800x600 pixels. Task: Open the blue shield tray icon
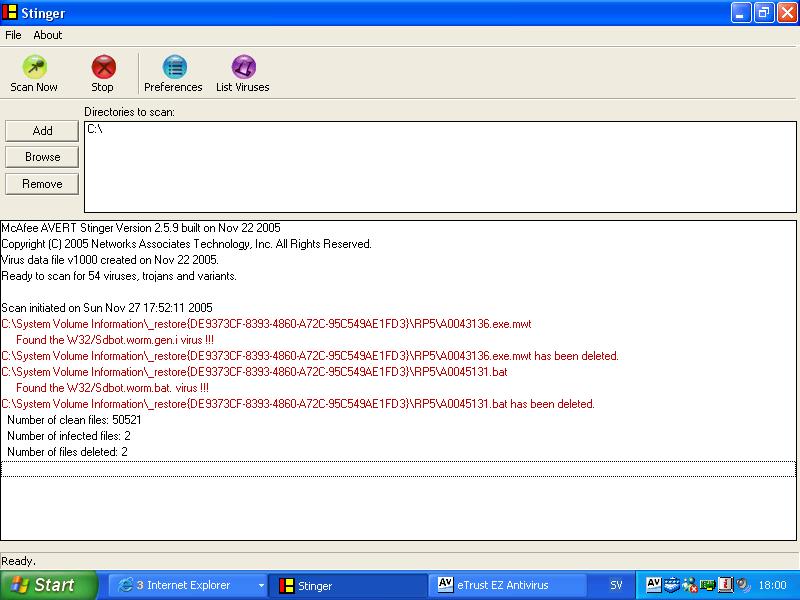coord(671,585)
